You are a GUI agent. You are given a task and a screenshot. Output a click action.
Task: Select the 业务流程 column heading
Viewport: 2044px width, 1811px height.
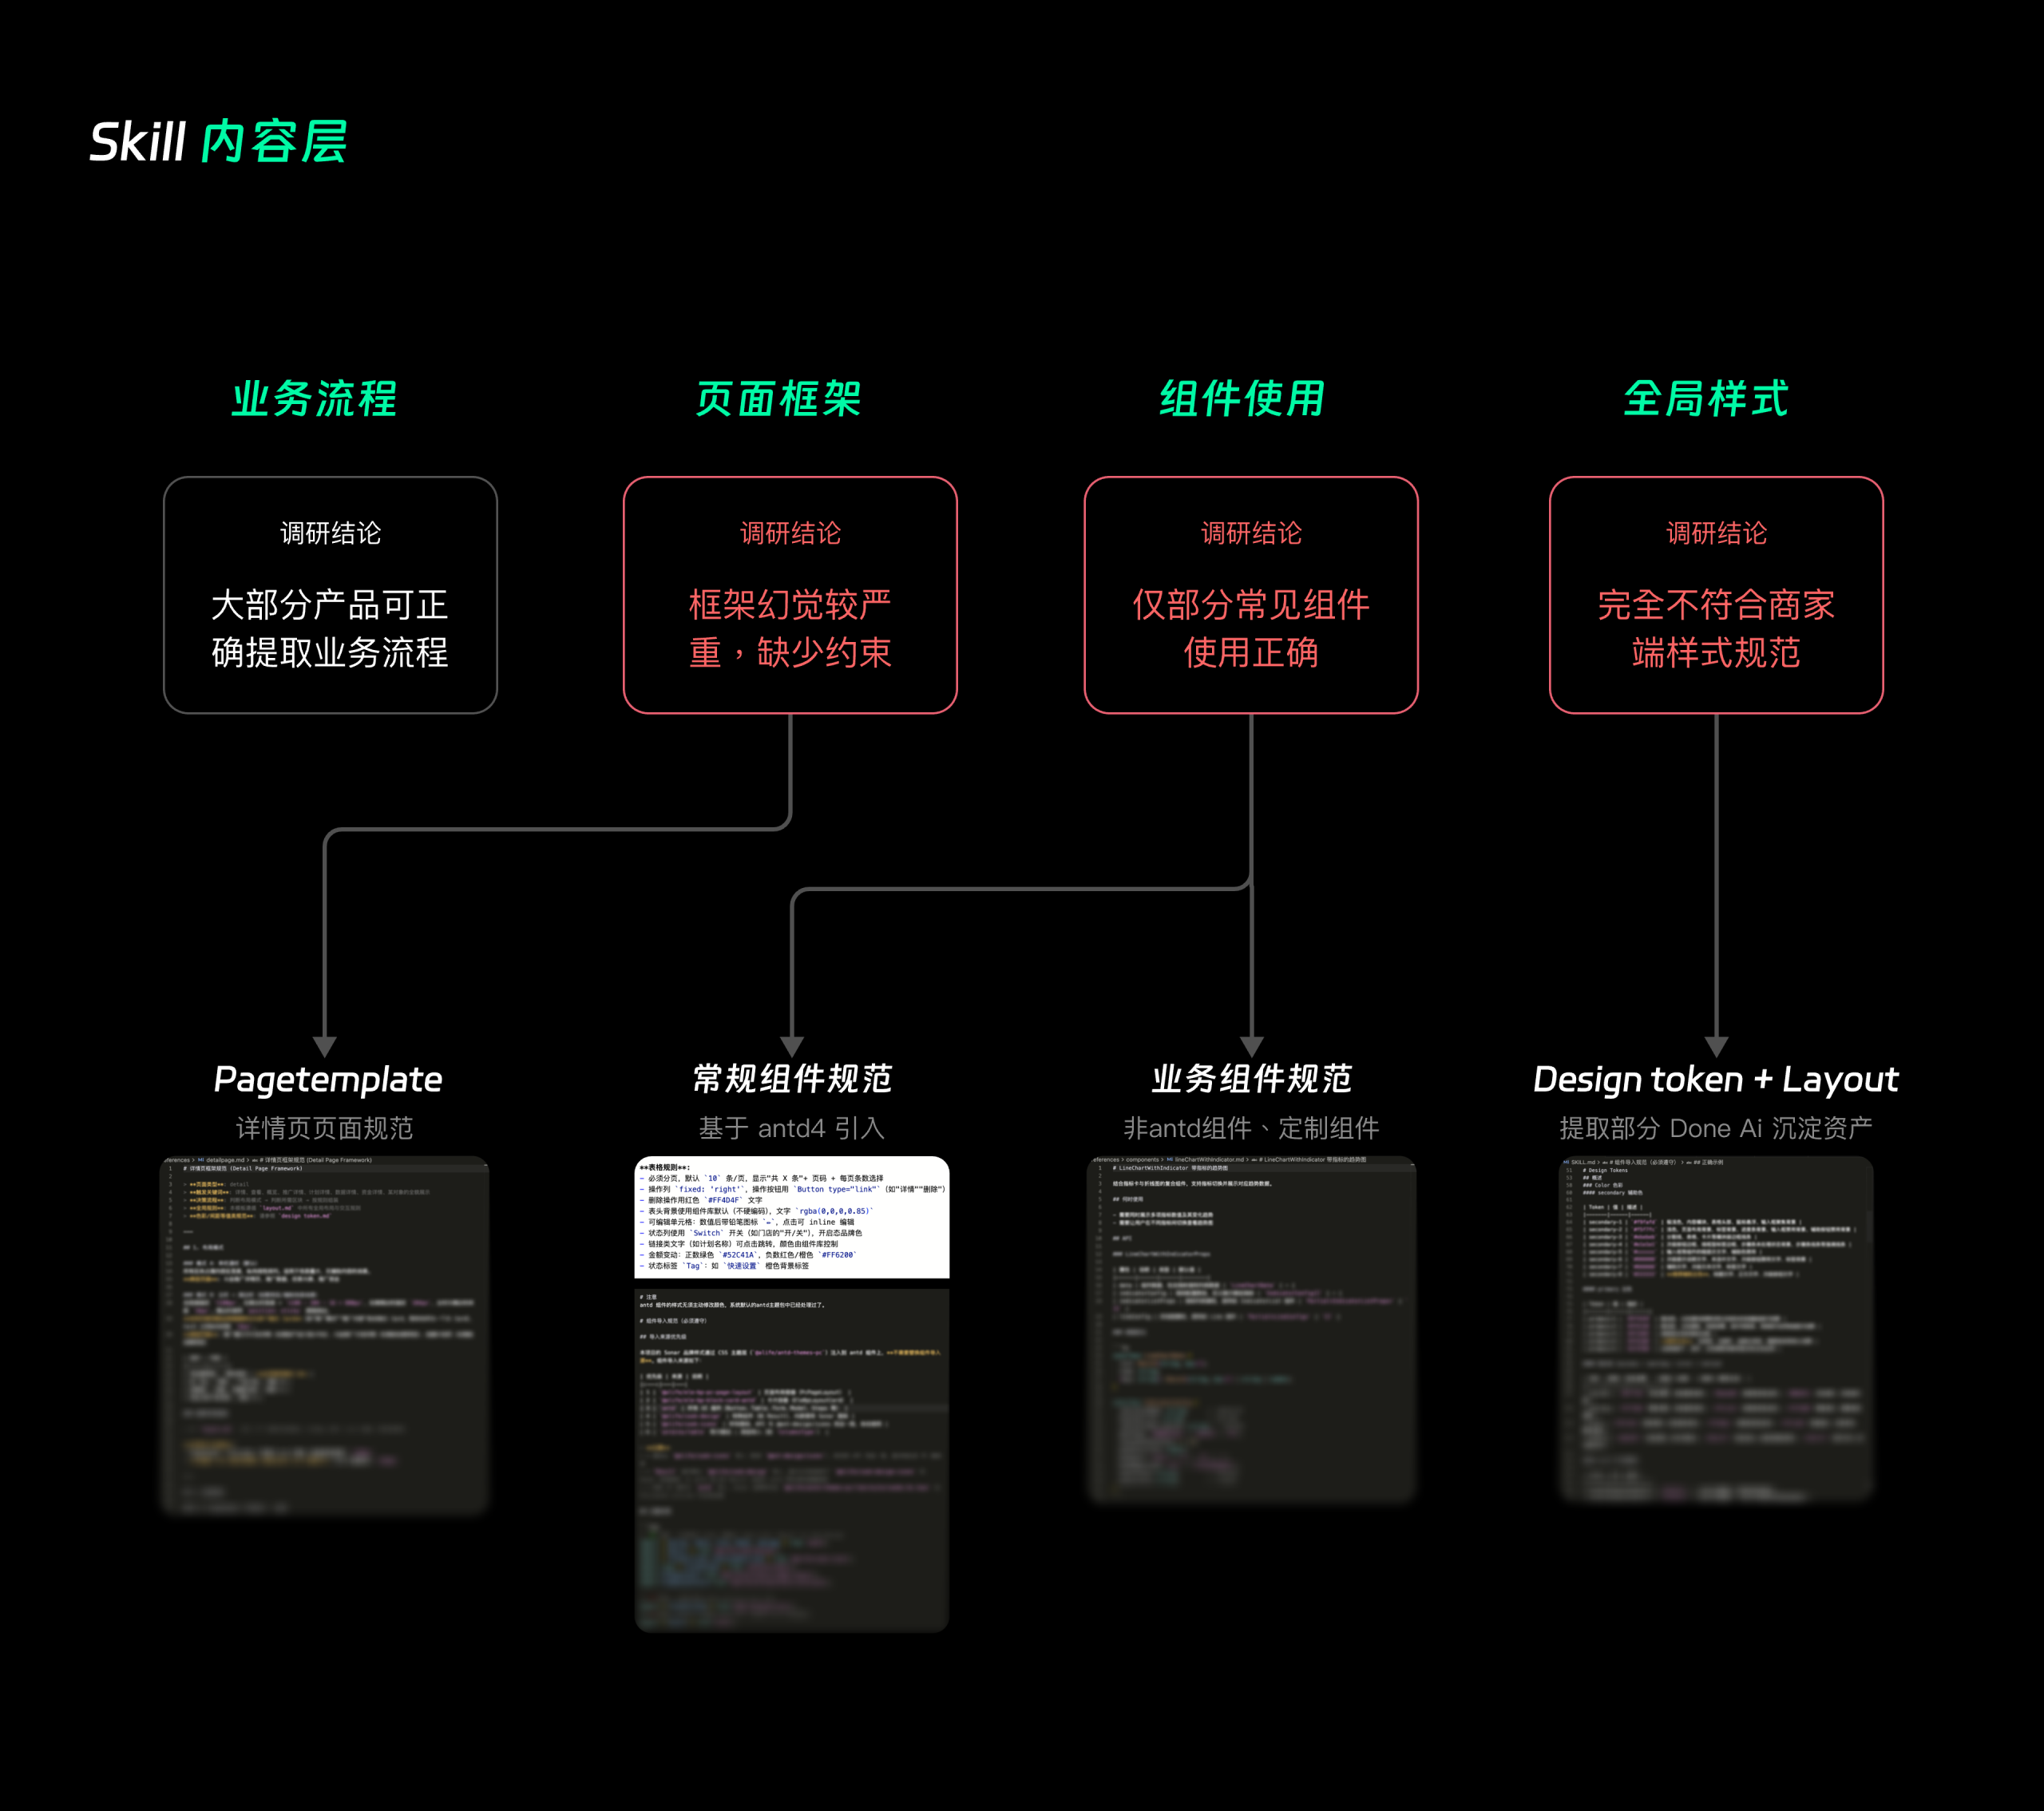pos(314,398)
